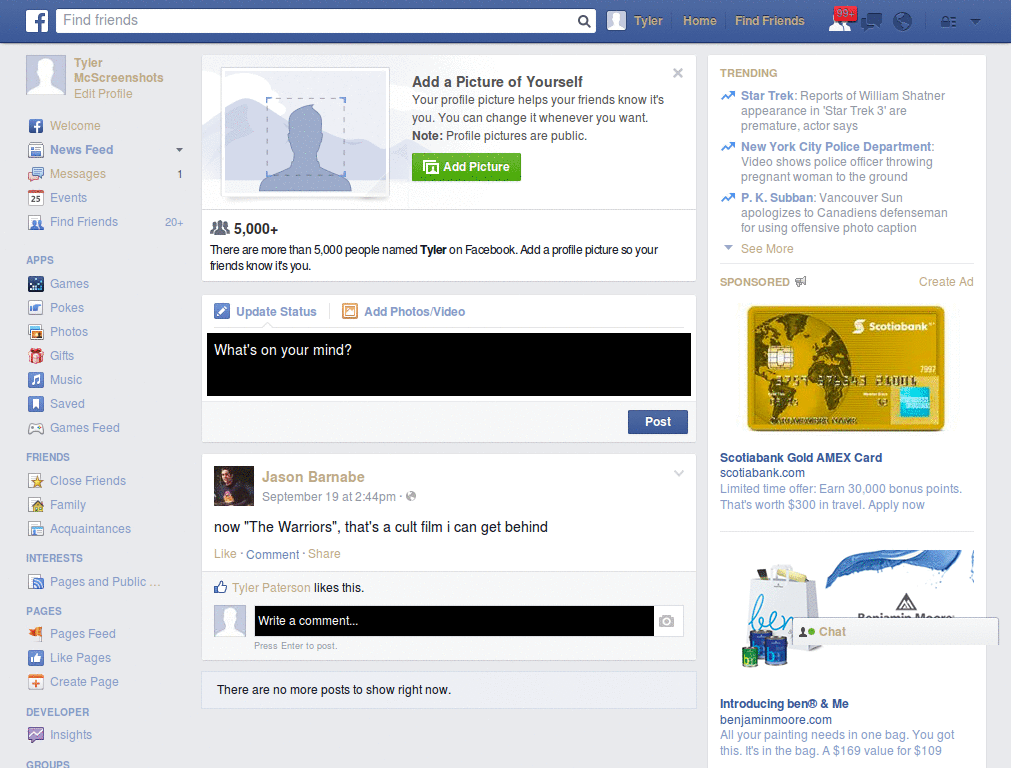This screenshot has width=1024, height=768.
Task: Select the Update Status tab
Action: pos(266,312)
